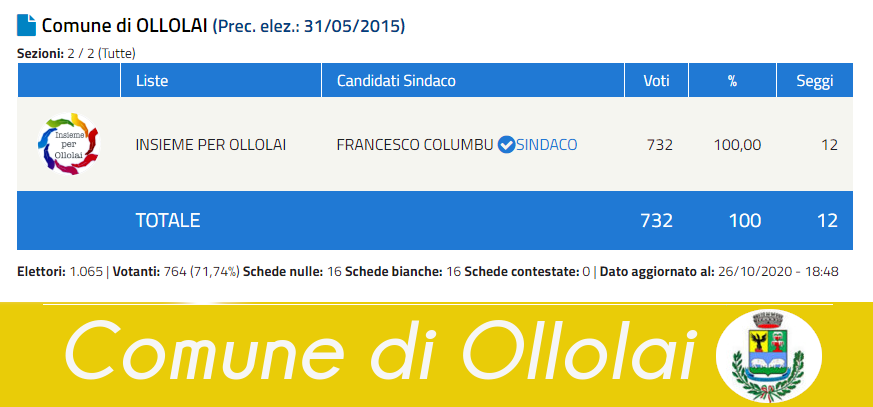
Task: Click the 100,00 percentage value
Action: click(737, 145)
